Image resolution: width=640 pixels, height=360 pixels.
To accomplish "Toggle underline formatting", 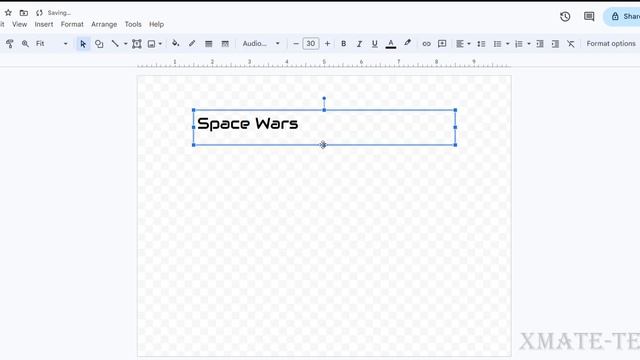I will pos(375,44).
